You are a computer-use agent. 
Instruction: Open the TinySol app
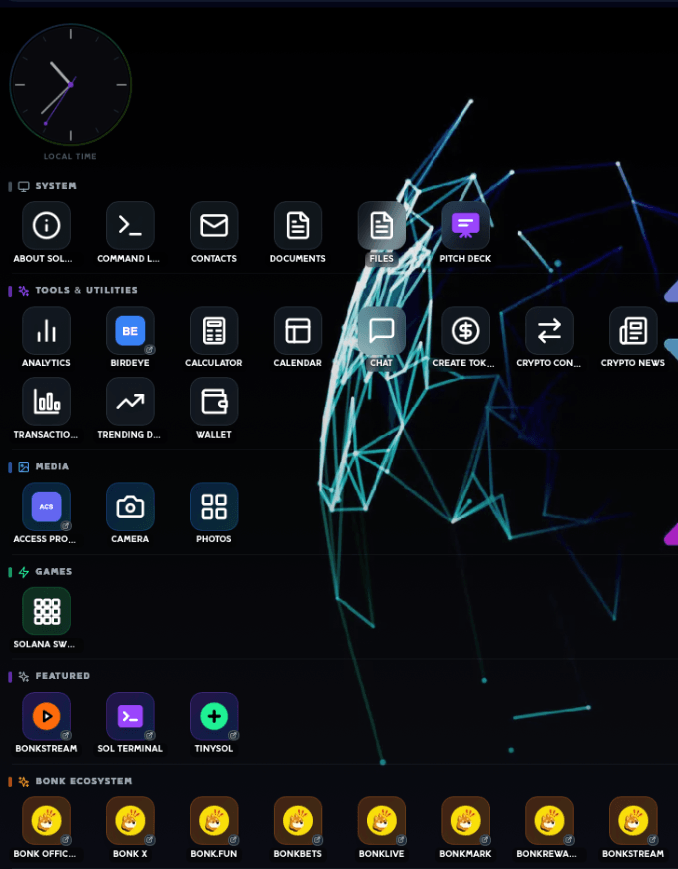coord(214,716)
